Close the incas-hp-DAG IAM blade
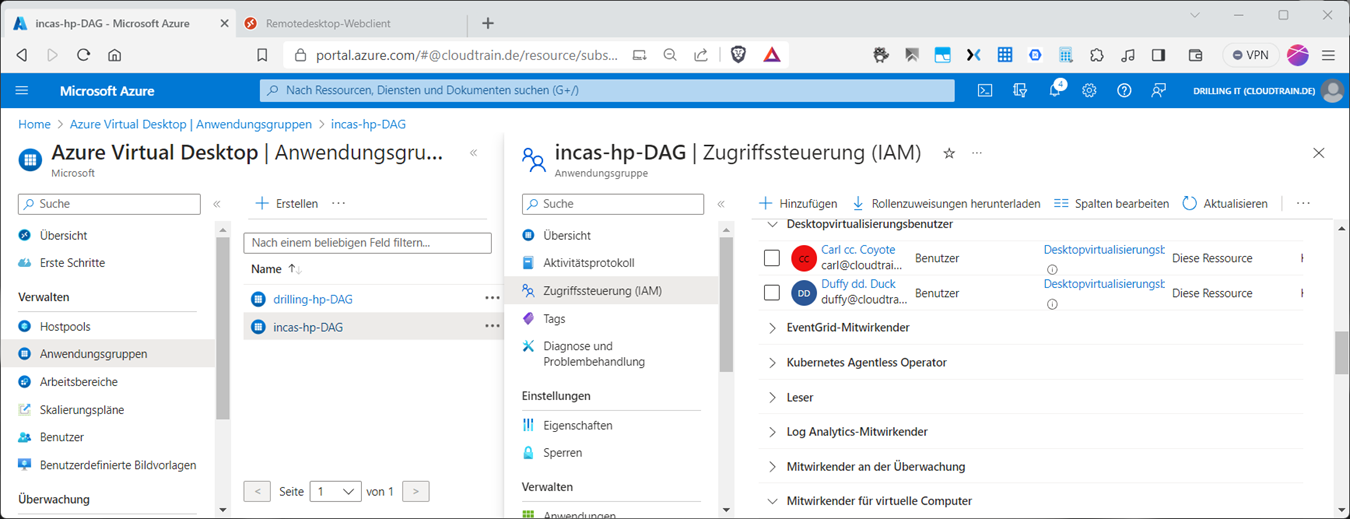 (1318, 153)
